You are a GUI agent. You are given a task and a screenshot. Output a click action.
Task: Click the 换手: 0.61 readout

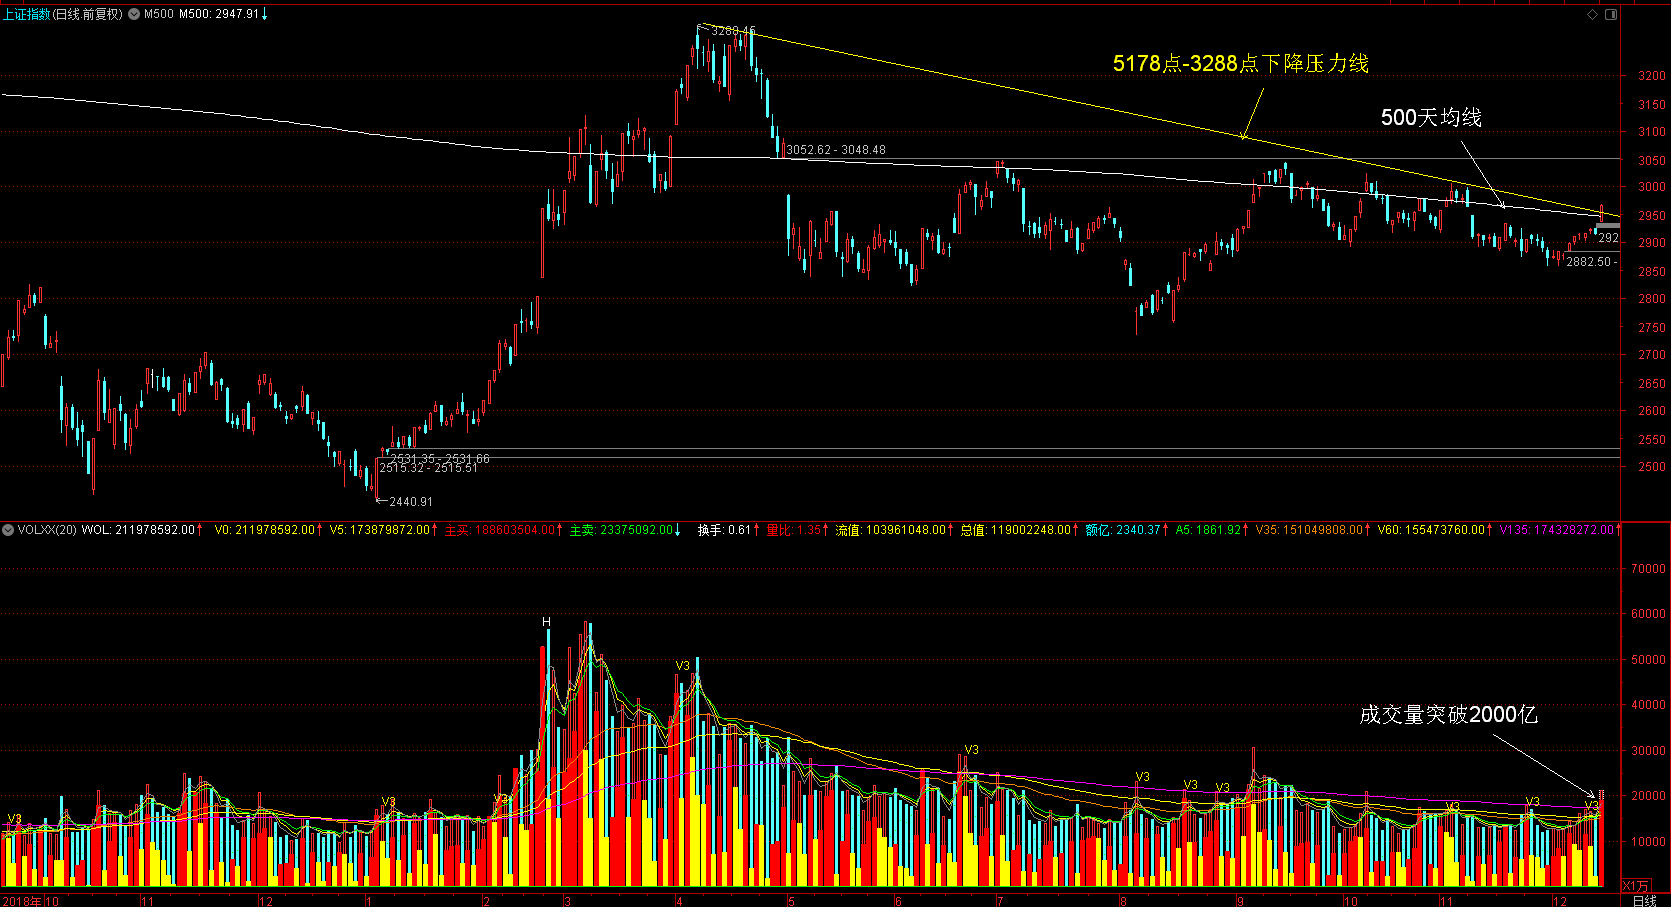point(725,530)
